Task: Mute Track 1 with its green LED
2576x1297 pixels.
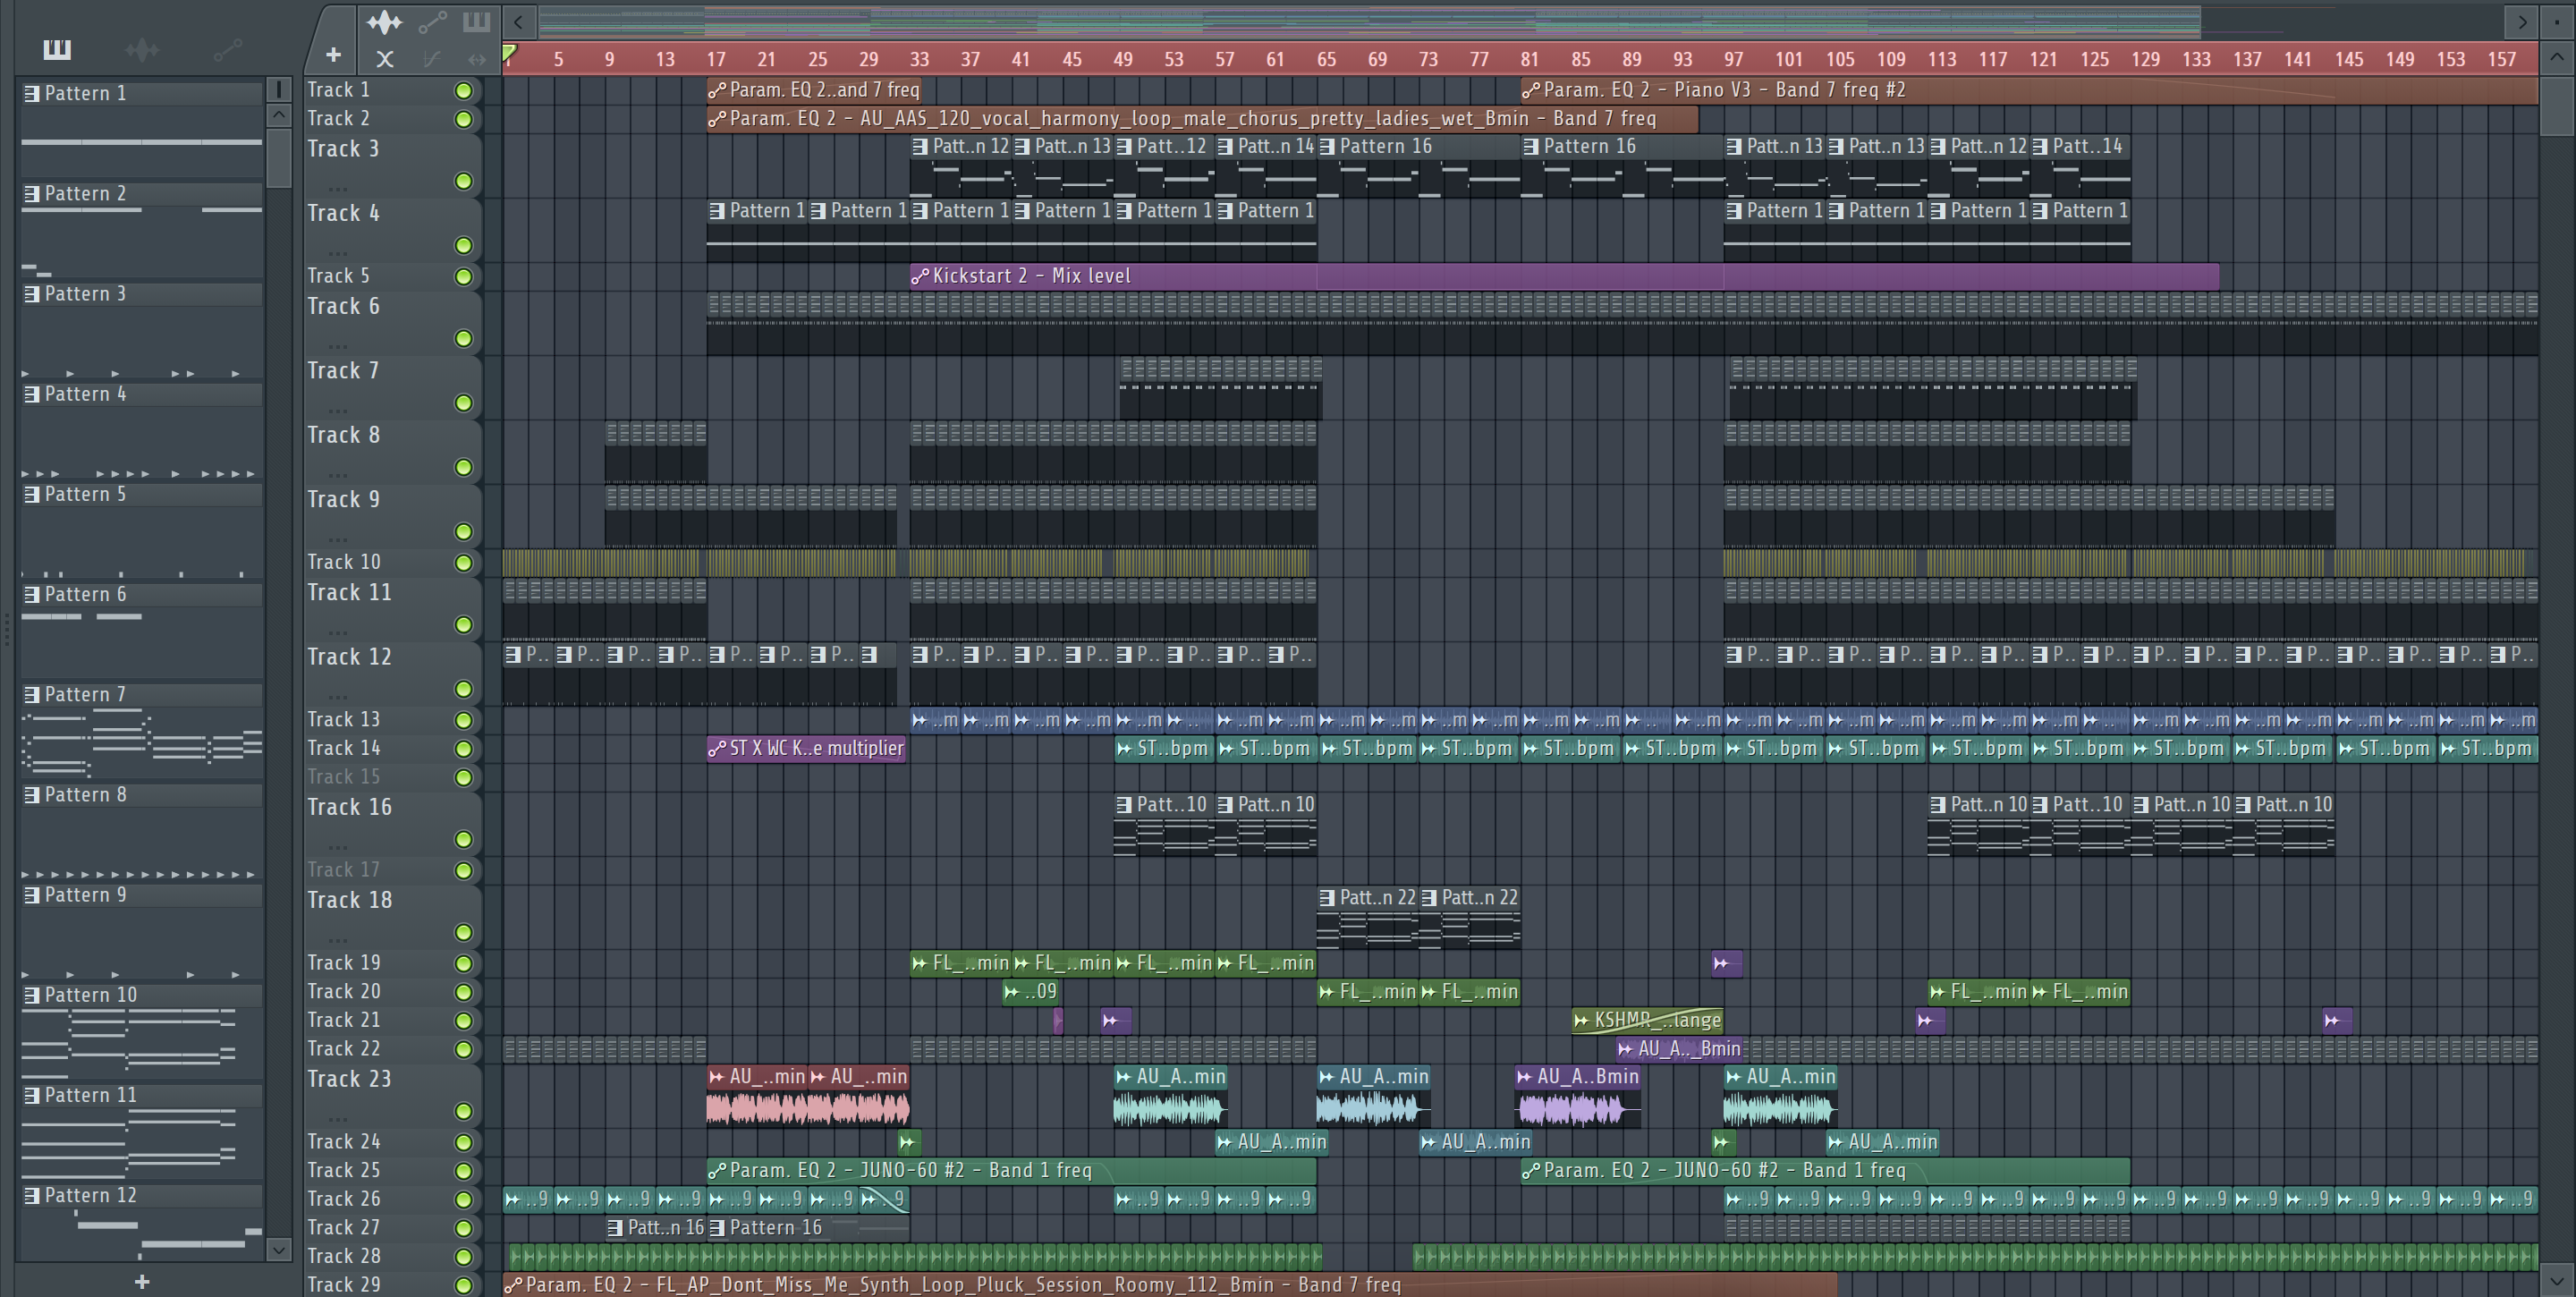Action: point(463,91)
